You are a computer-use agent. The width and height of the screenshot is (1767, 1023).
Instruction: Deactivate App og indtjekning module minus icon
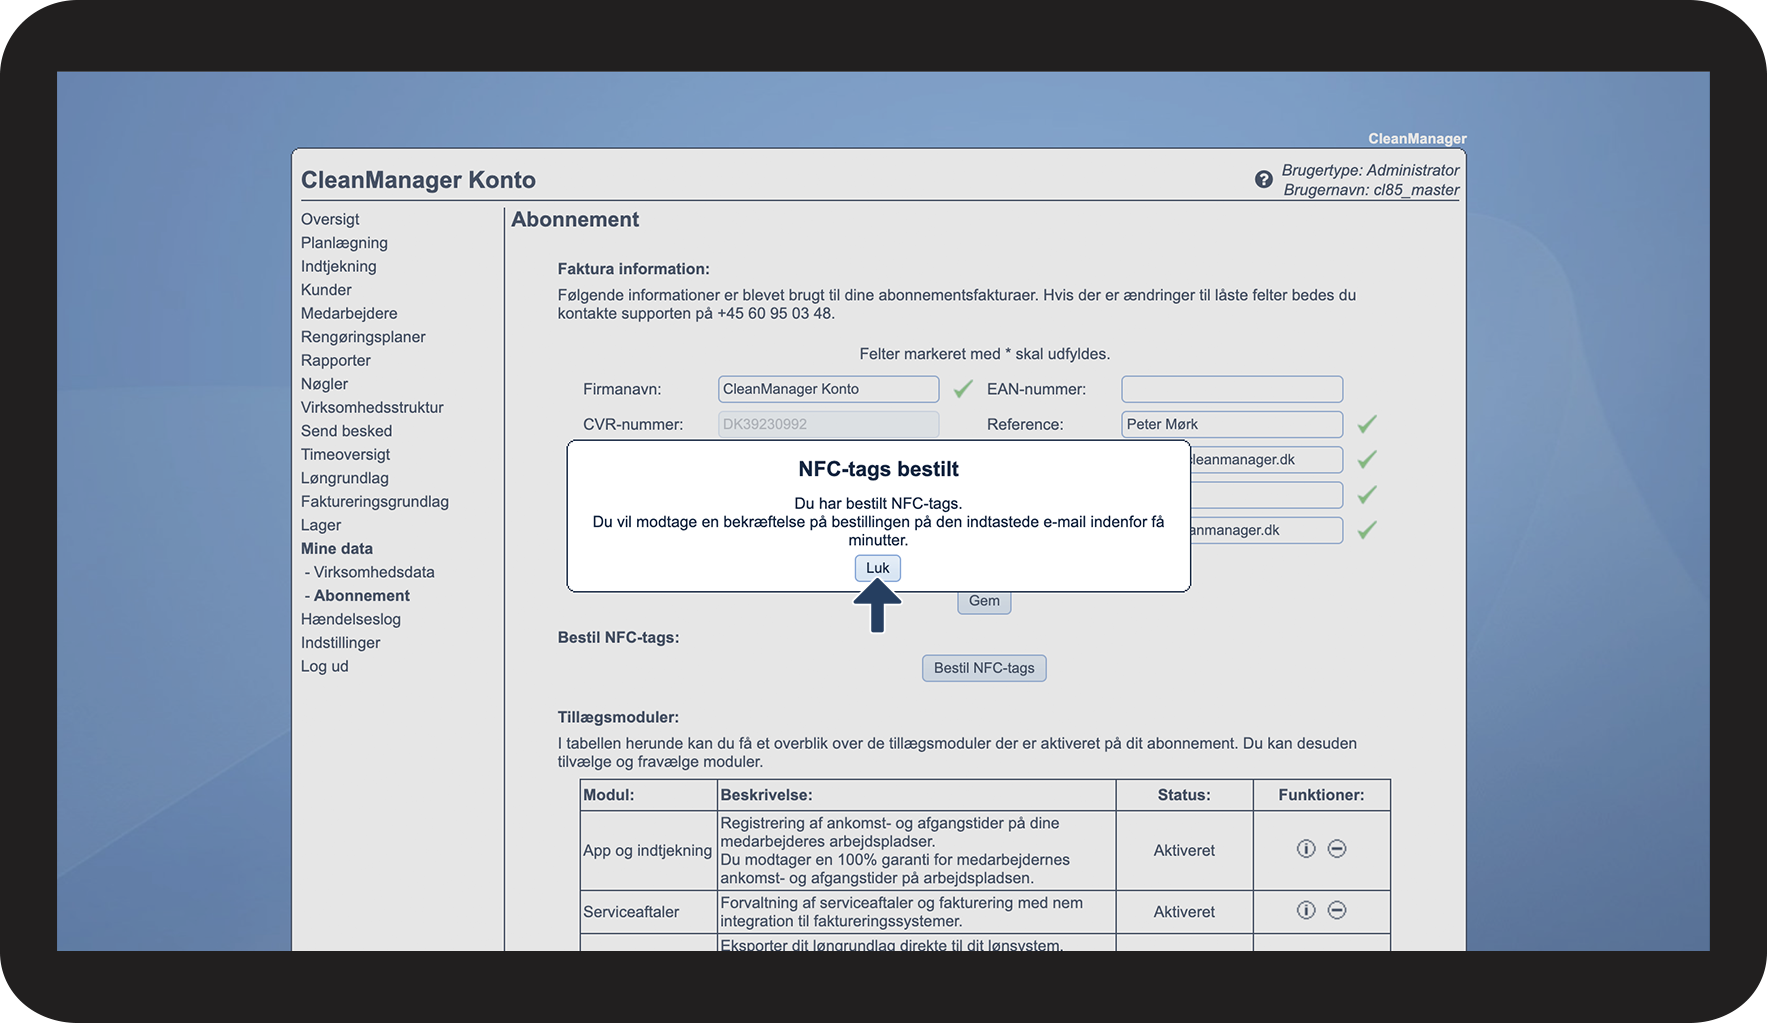[1337, 849]
